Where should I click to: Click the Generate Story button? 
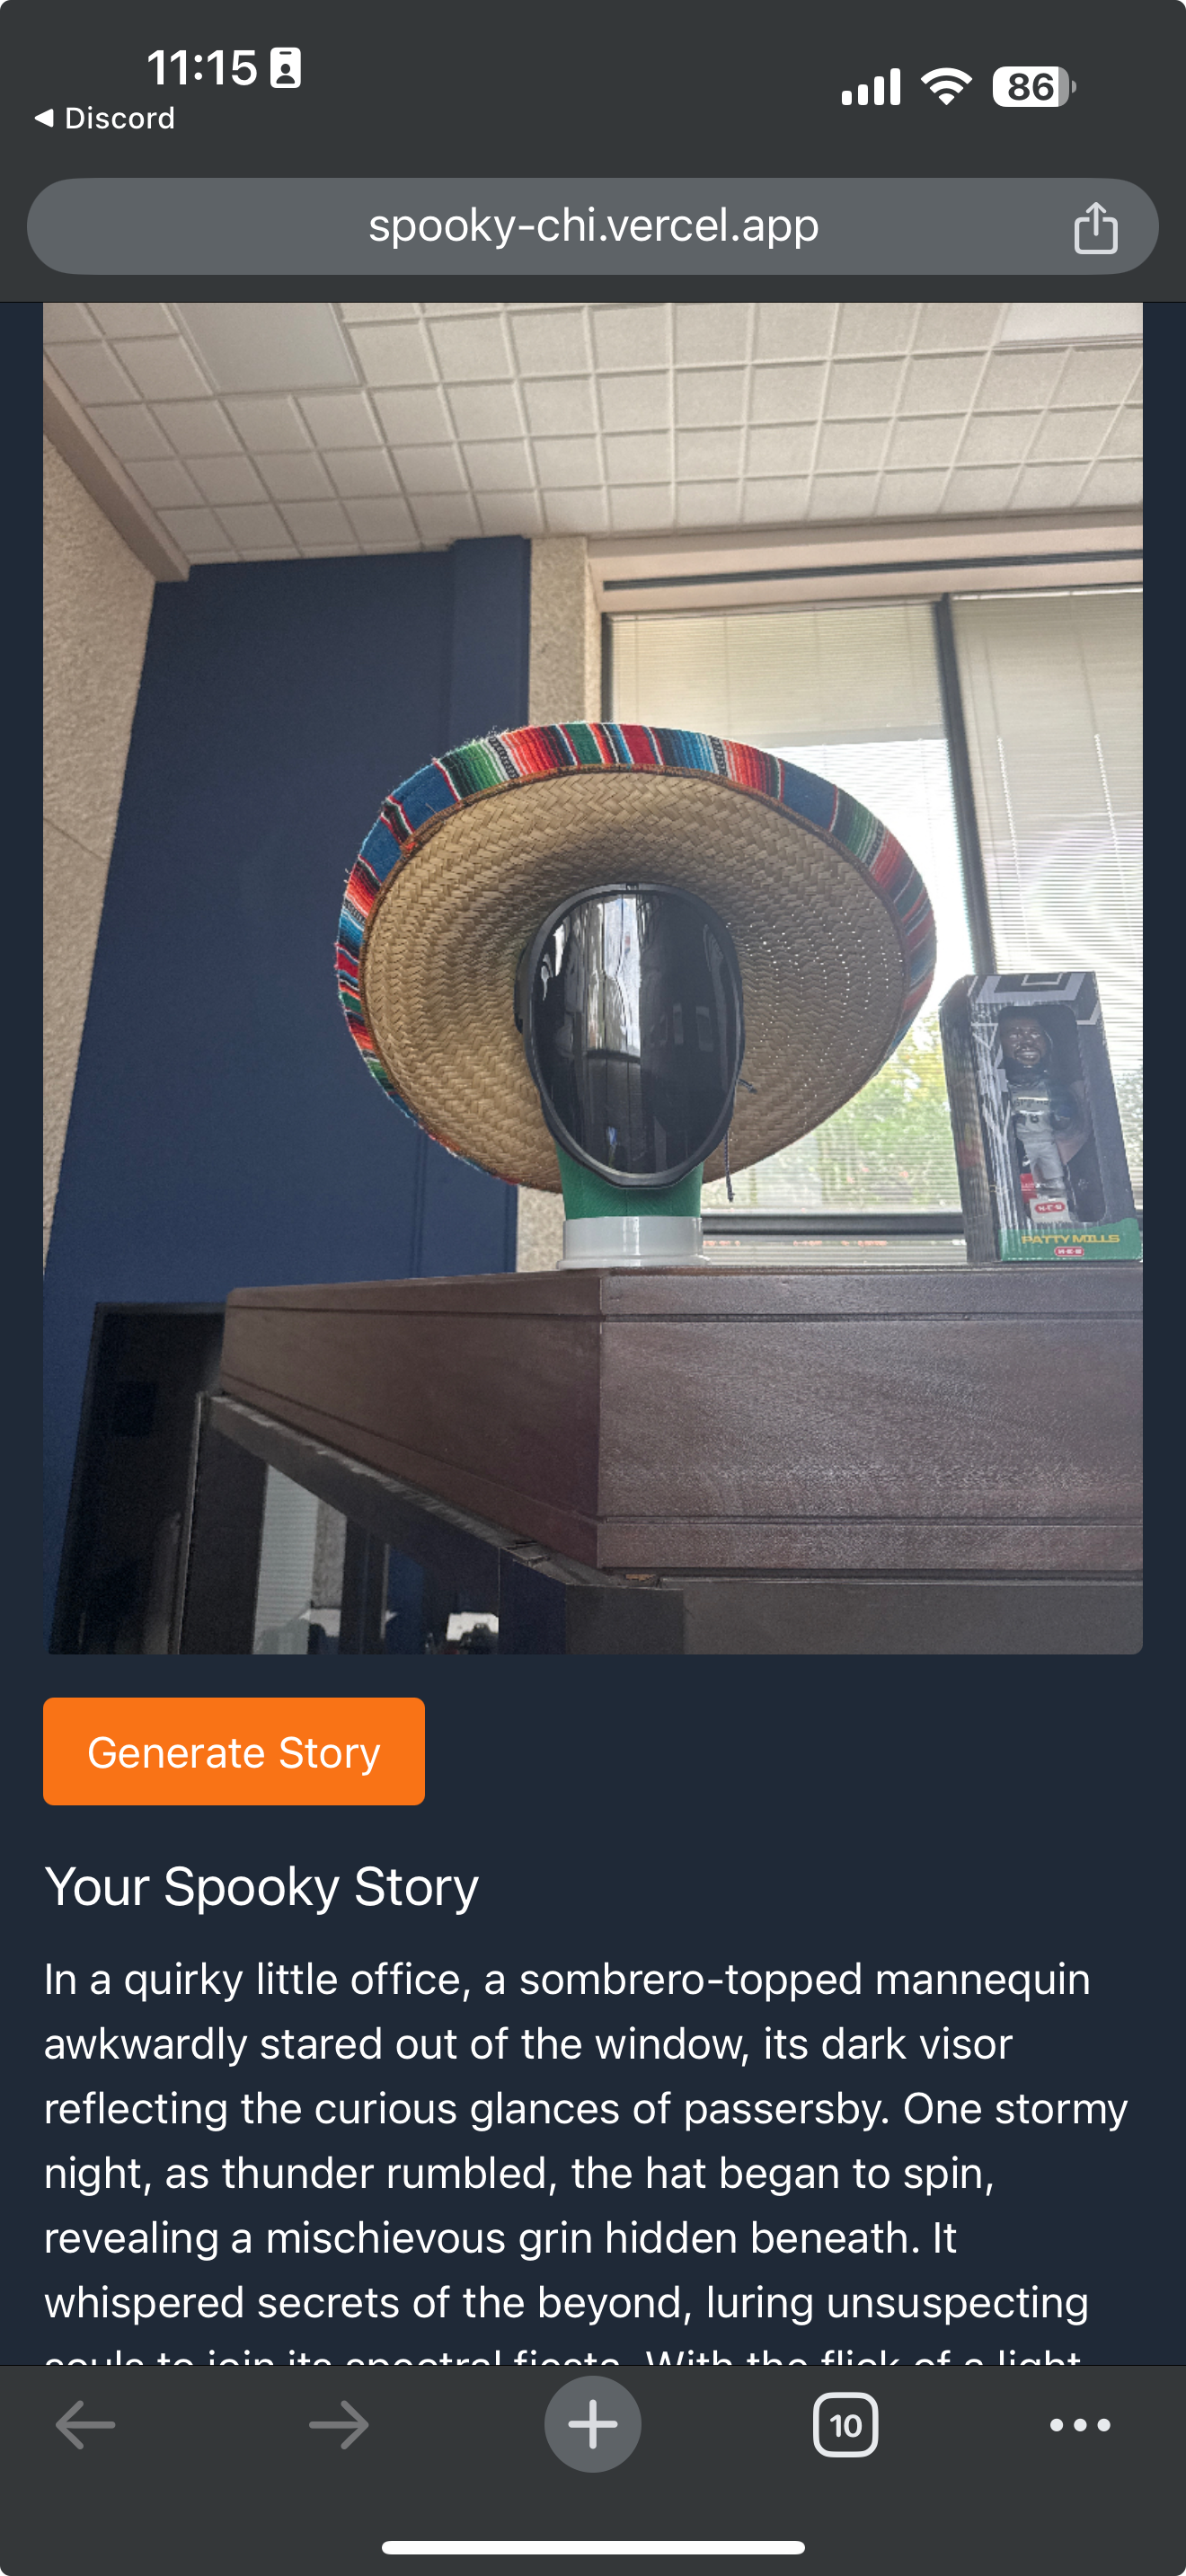click(234, 1751)
